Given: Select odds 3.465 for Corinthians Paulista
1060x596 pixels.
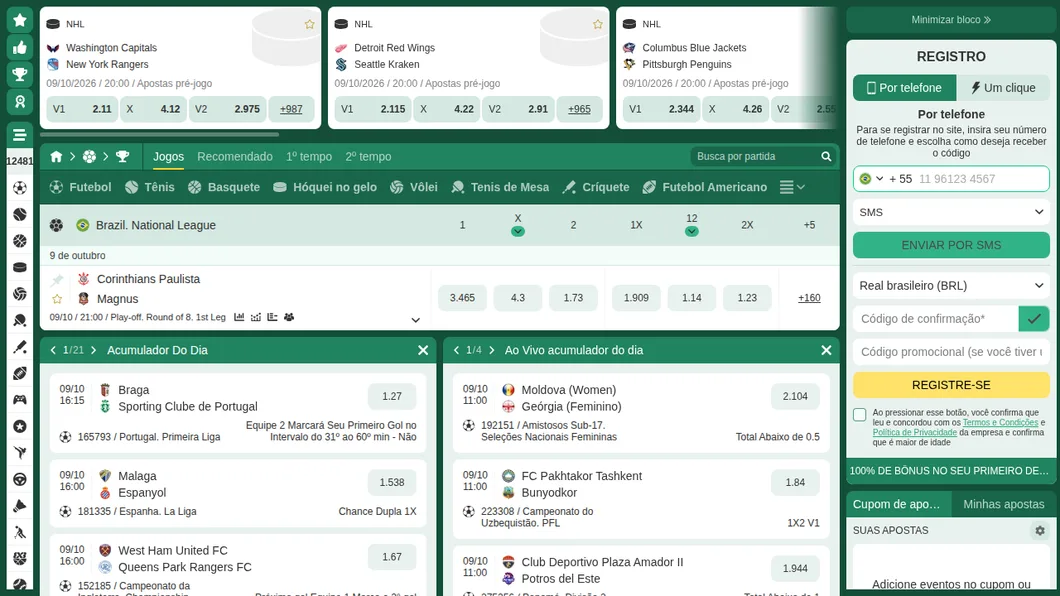Looking at the screenshot, I should pos(462,298).
